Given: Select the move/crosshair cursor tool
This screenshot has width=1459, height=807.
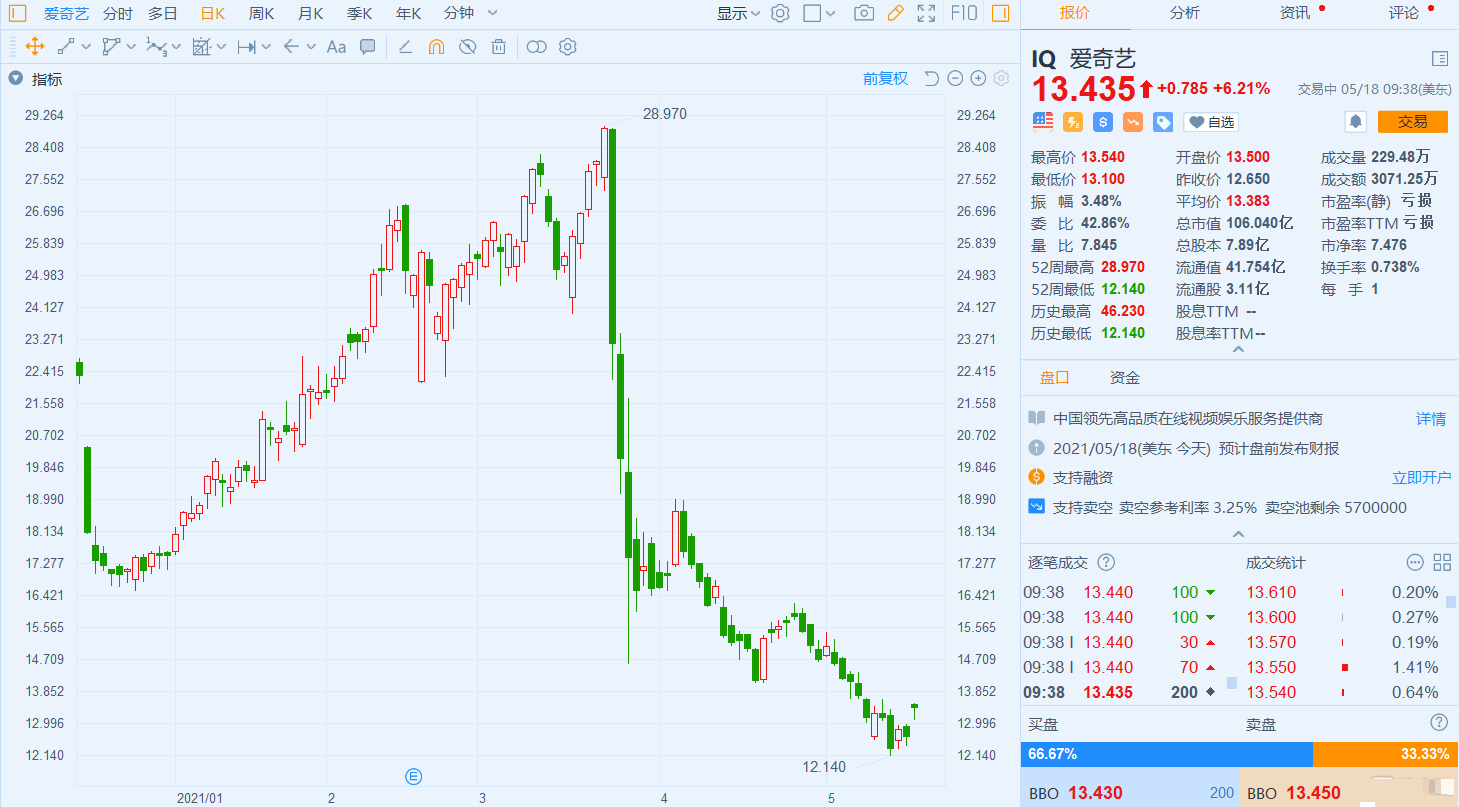Looking at the screenshot, I should tap(33, 46).
